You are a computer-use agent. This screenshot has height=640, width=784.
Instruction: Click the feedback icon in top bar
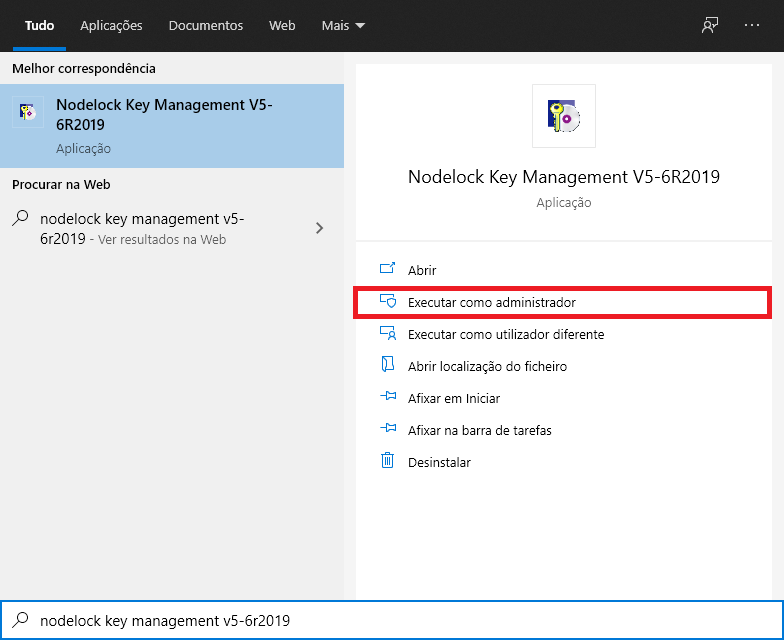[x=710, y=25]
